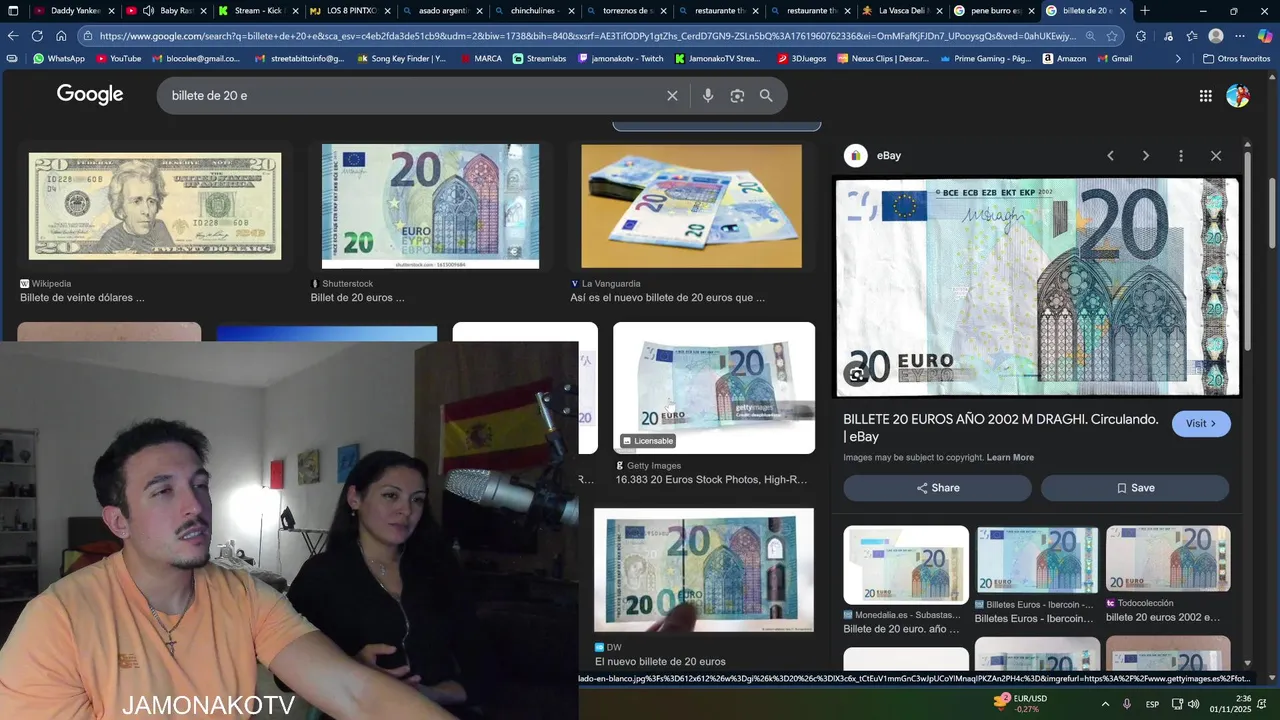The height and width of the screenshot is (720, 1280).
Task: Click EUR/USD widget in taskbar
Action: 1020,703
